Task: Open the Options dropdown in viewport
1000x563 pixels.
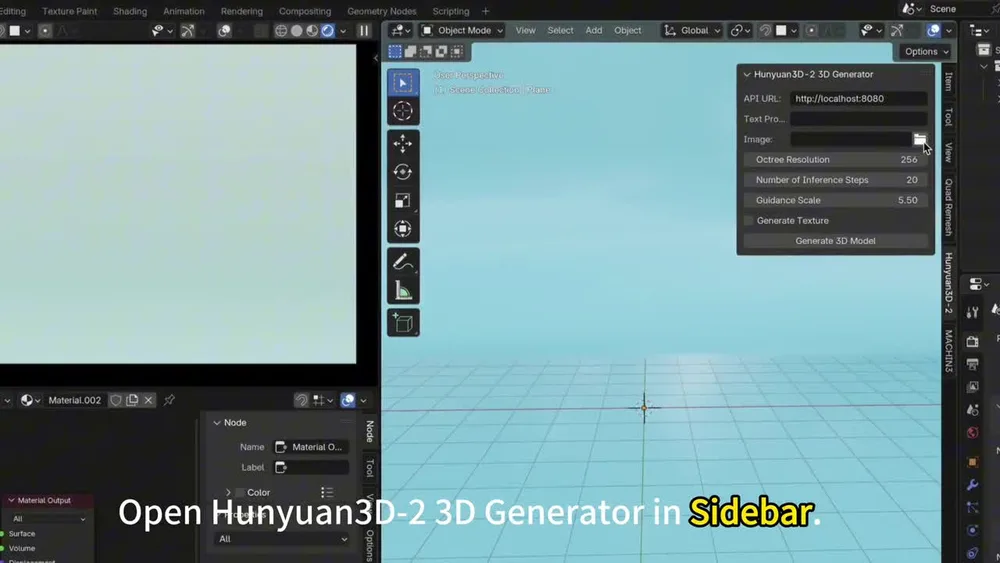Action: (x=925, y=52)
